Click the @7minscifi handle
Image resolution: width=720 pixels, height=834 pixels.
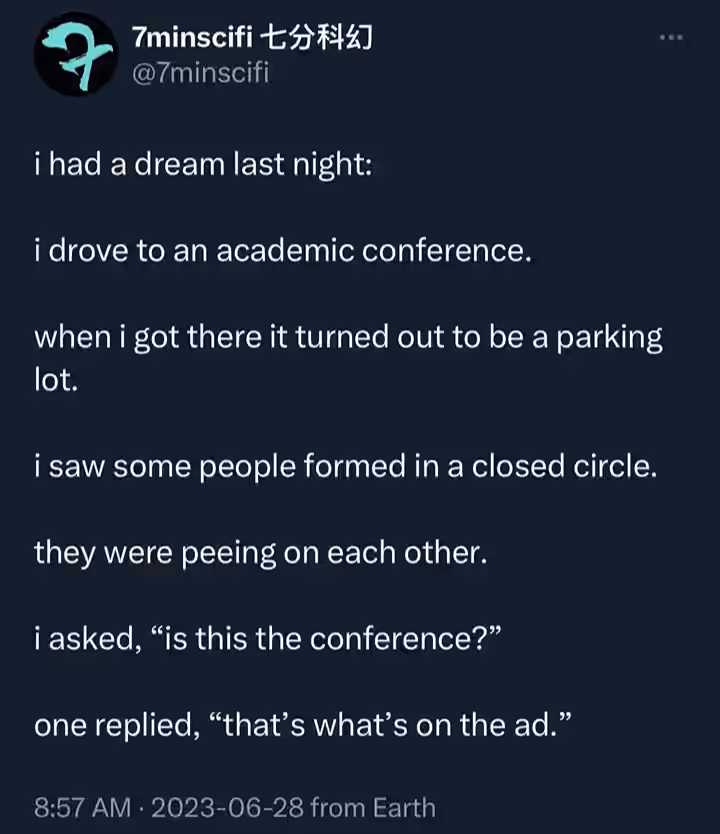coord(200,73)
